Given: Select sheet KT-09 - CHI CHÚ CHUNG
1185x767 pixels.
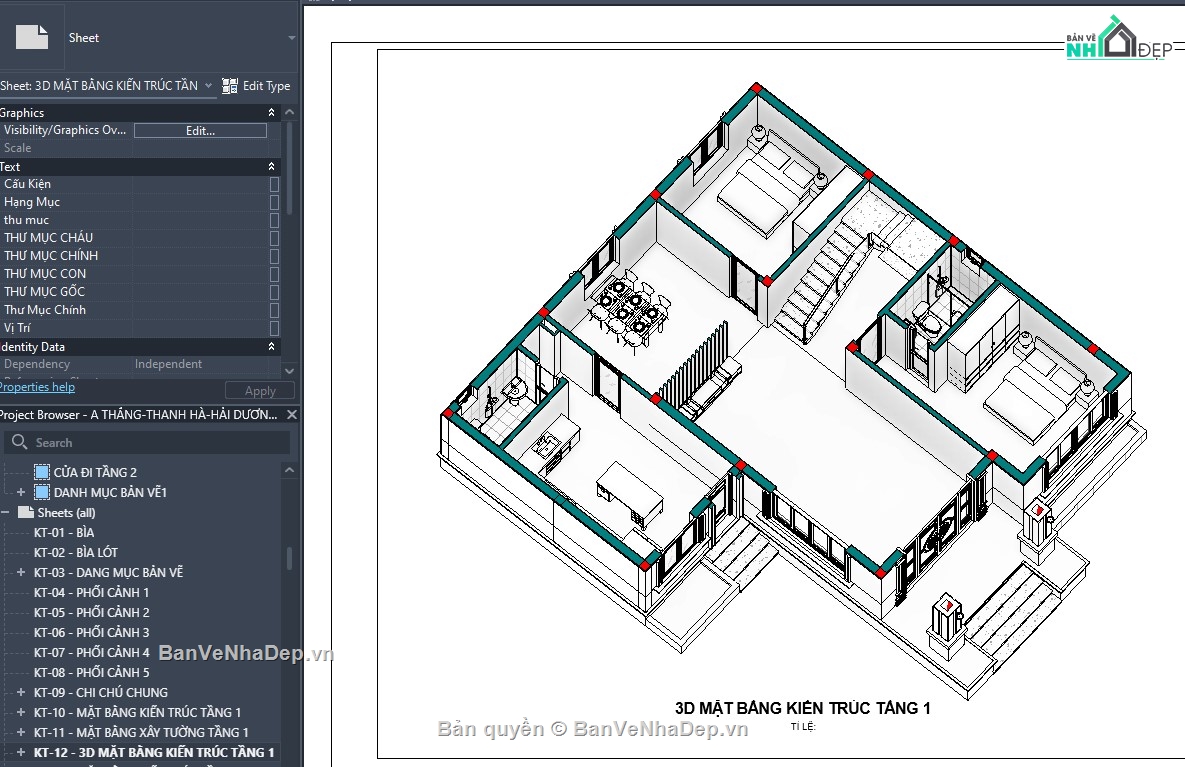Looking at the screenshot, I should tap(101, 692).
